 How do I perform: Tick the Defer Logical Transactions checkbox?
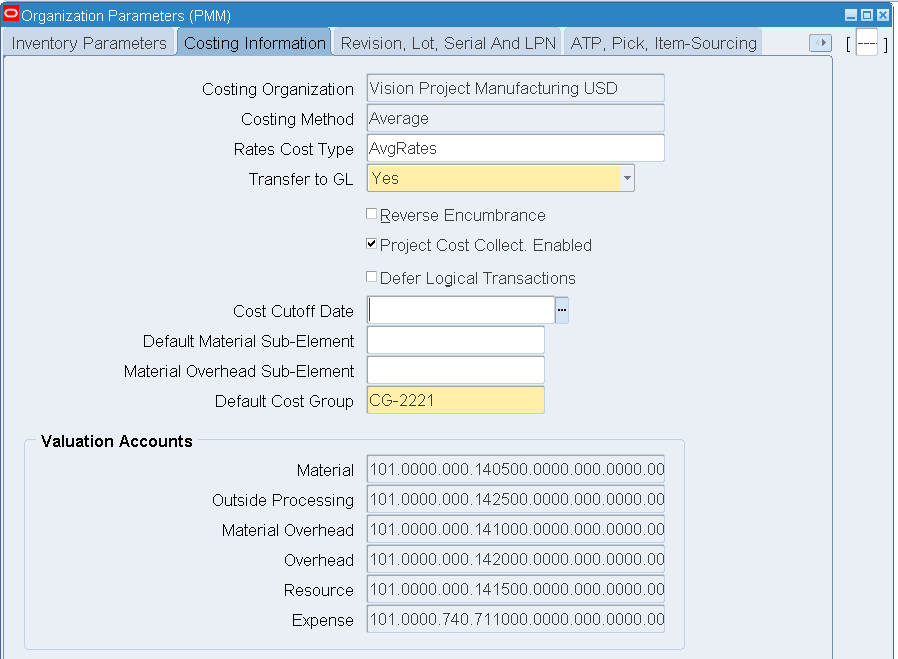click(x=372, y=277)
